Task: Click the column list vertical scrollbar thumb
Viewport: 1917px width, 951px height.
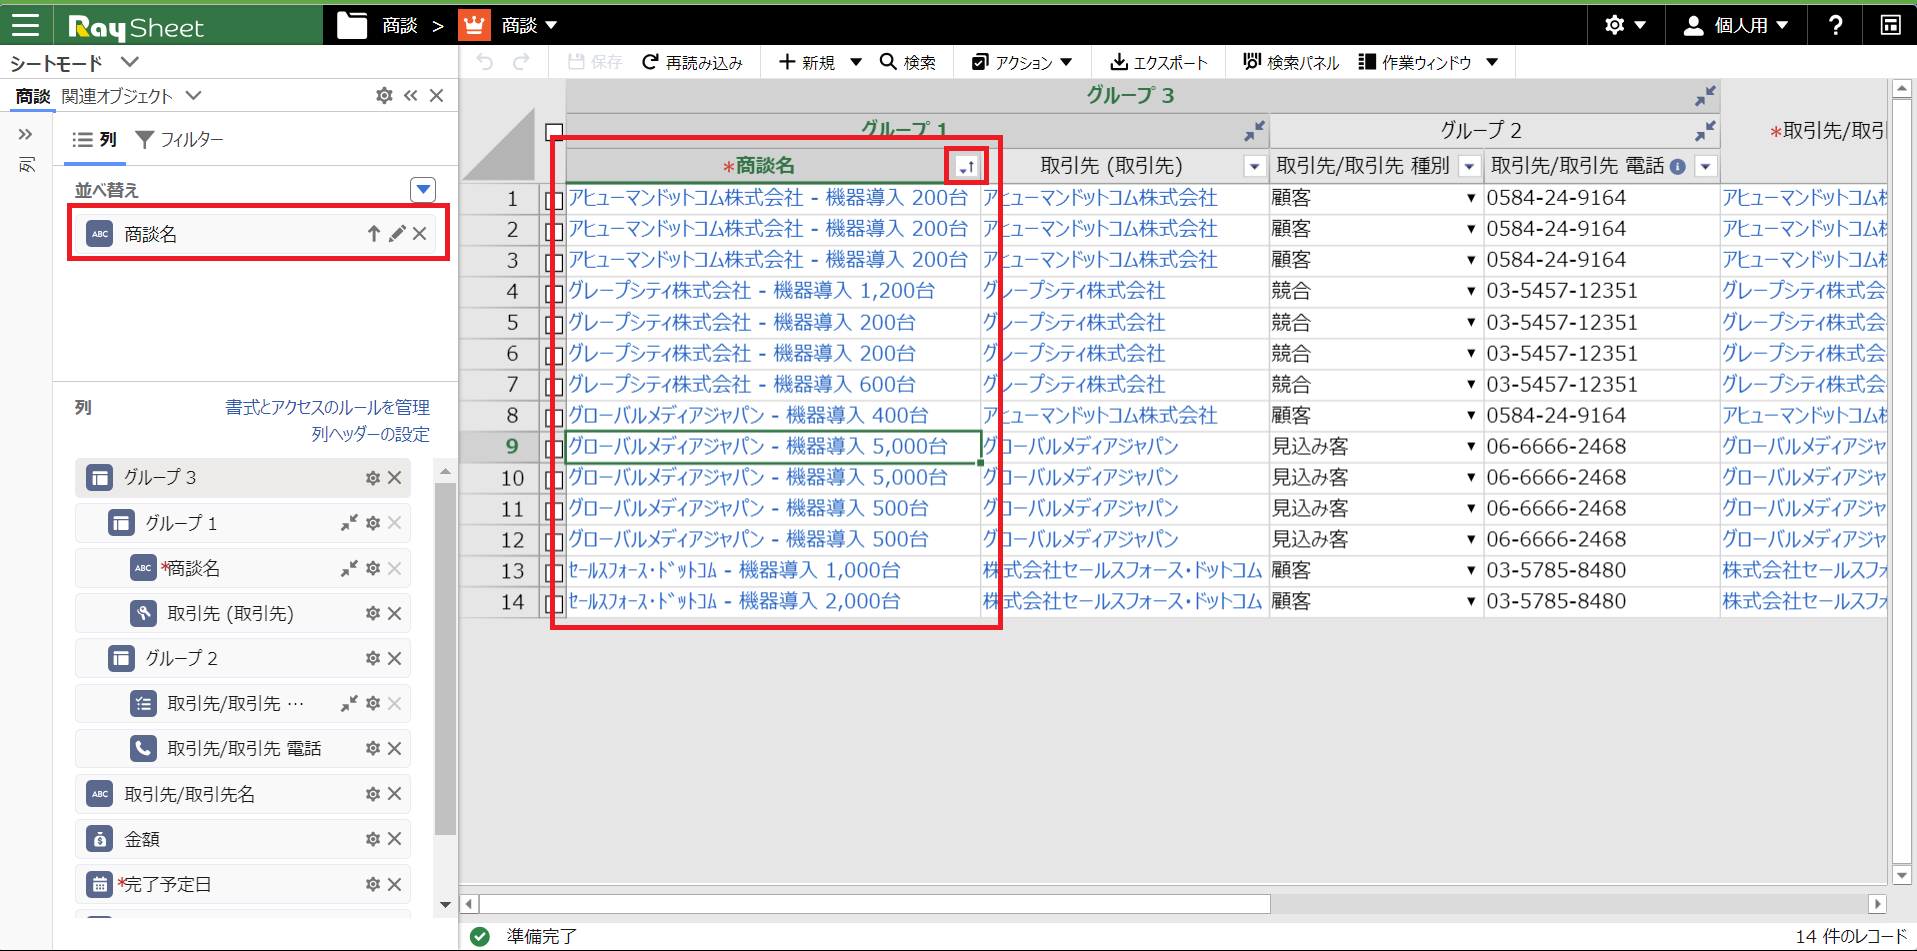Action: tap(445, 658)
